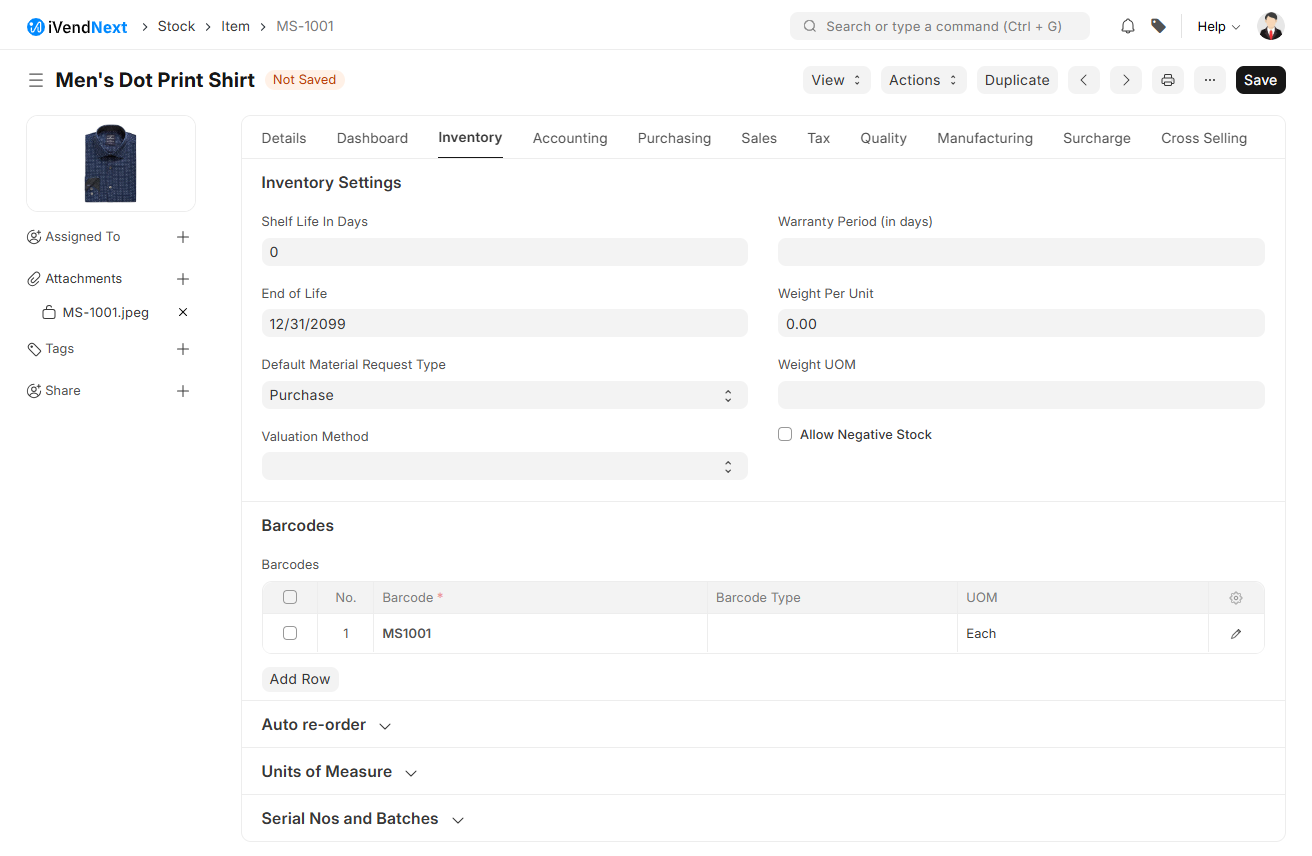The image size is (1312, 856).
Task: Click lock icon beside MS-1001.jpeg
Action: point(49,312)
